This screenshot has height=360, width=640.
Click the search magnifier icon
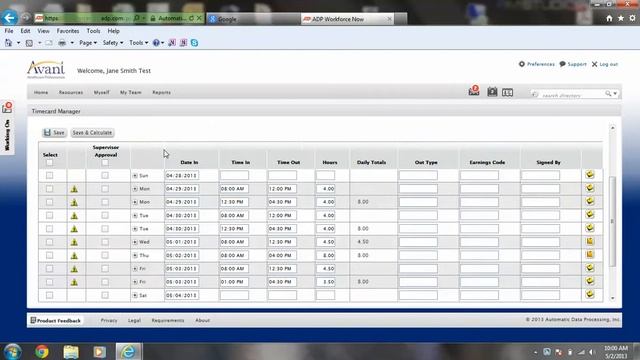(608, 94)
